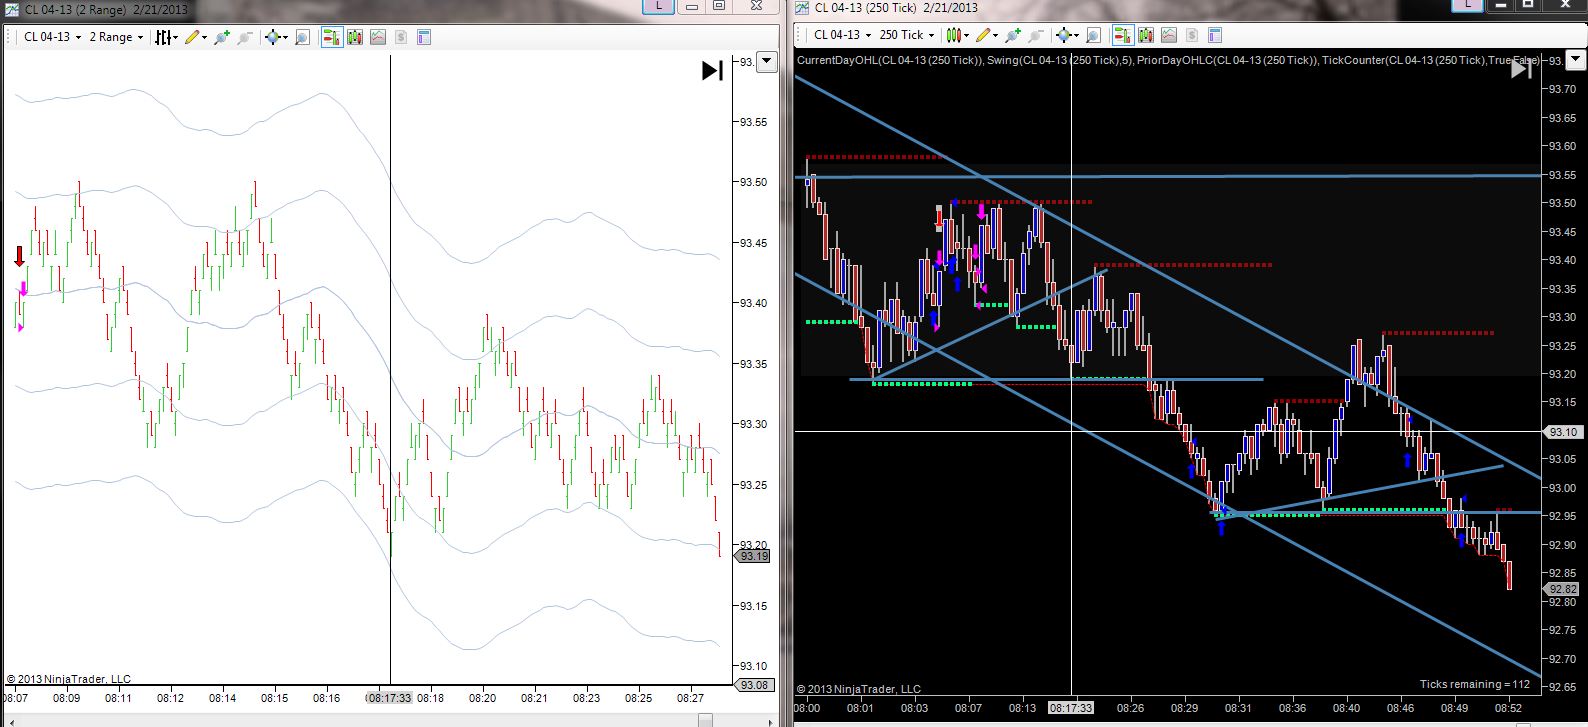Click the CurrentDayOHL indicator label text
The width and height of the screenshot is (1588, 727).
pyautogui.click(x=889, y=60)
